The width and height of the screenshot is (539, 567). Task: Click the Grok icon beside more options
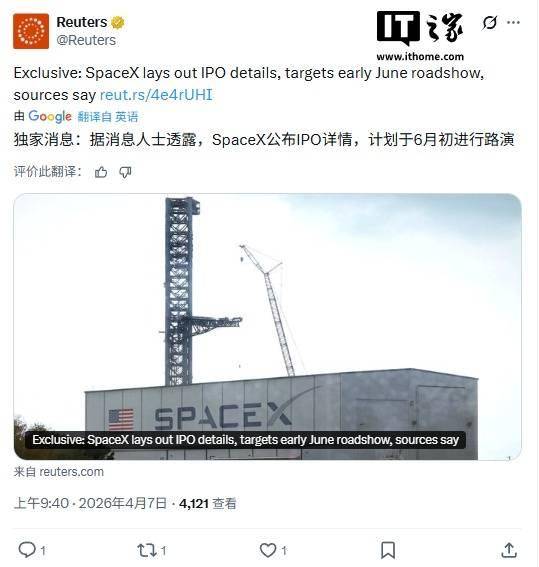[x=489, y=23]
